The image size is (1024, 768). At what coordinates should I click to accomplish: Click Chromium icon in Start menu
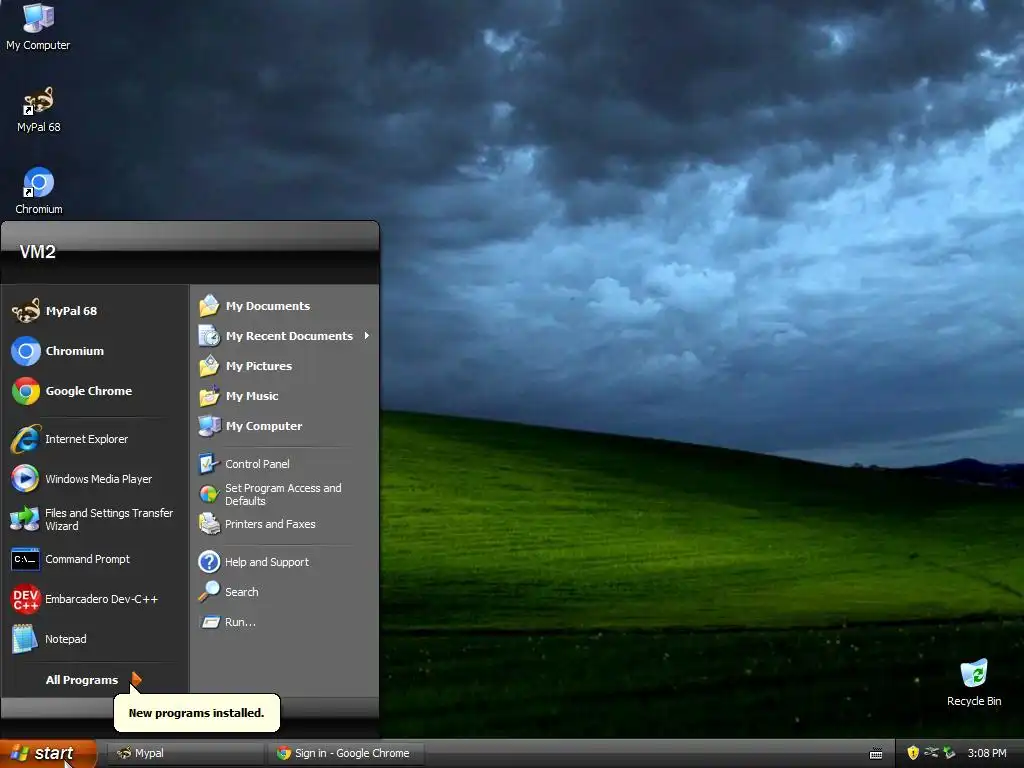25,351
